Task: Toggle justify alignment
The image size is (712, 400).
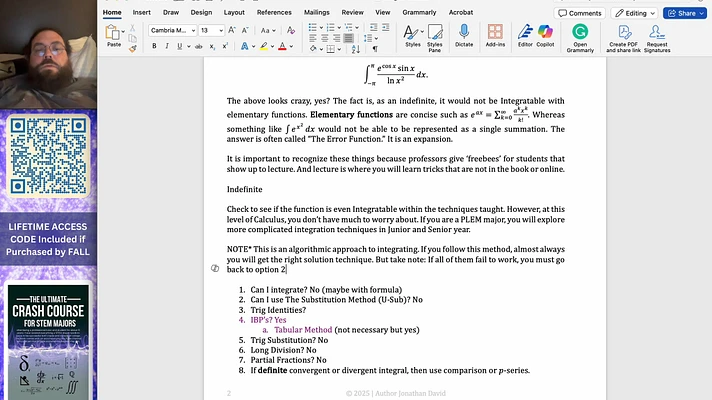Action: (348, 39)
